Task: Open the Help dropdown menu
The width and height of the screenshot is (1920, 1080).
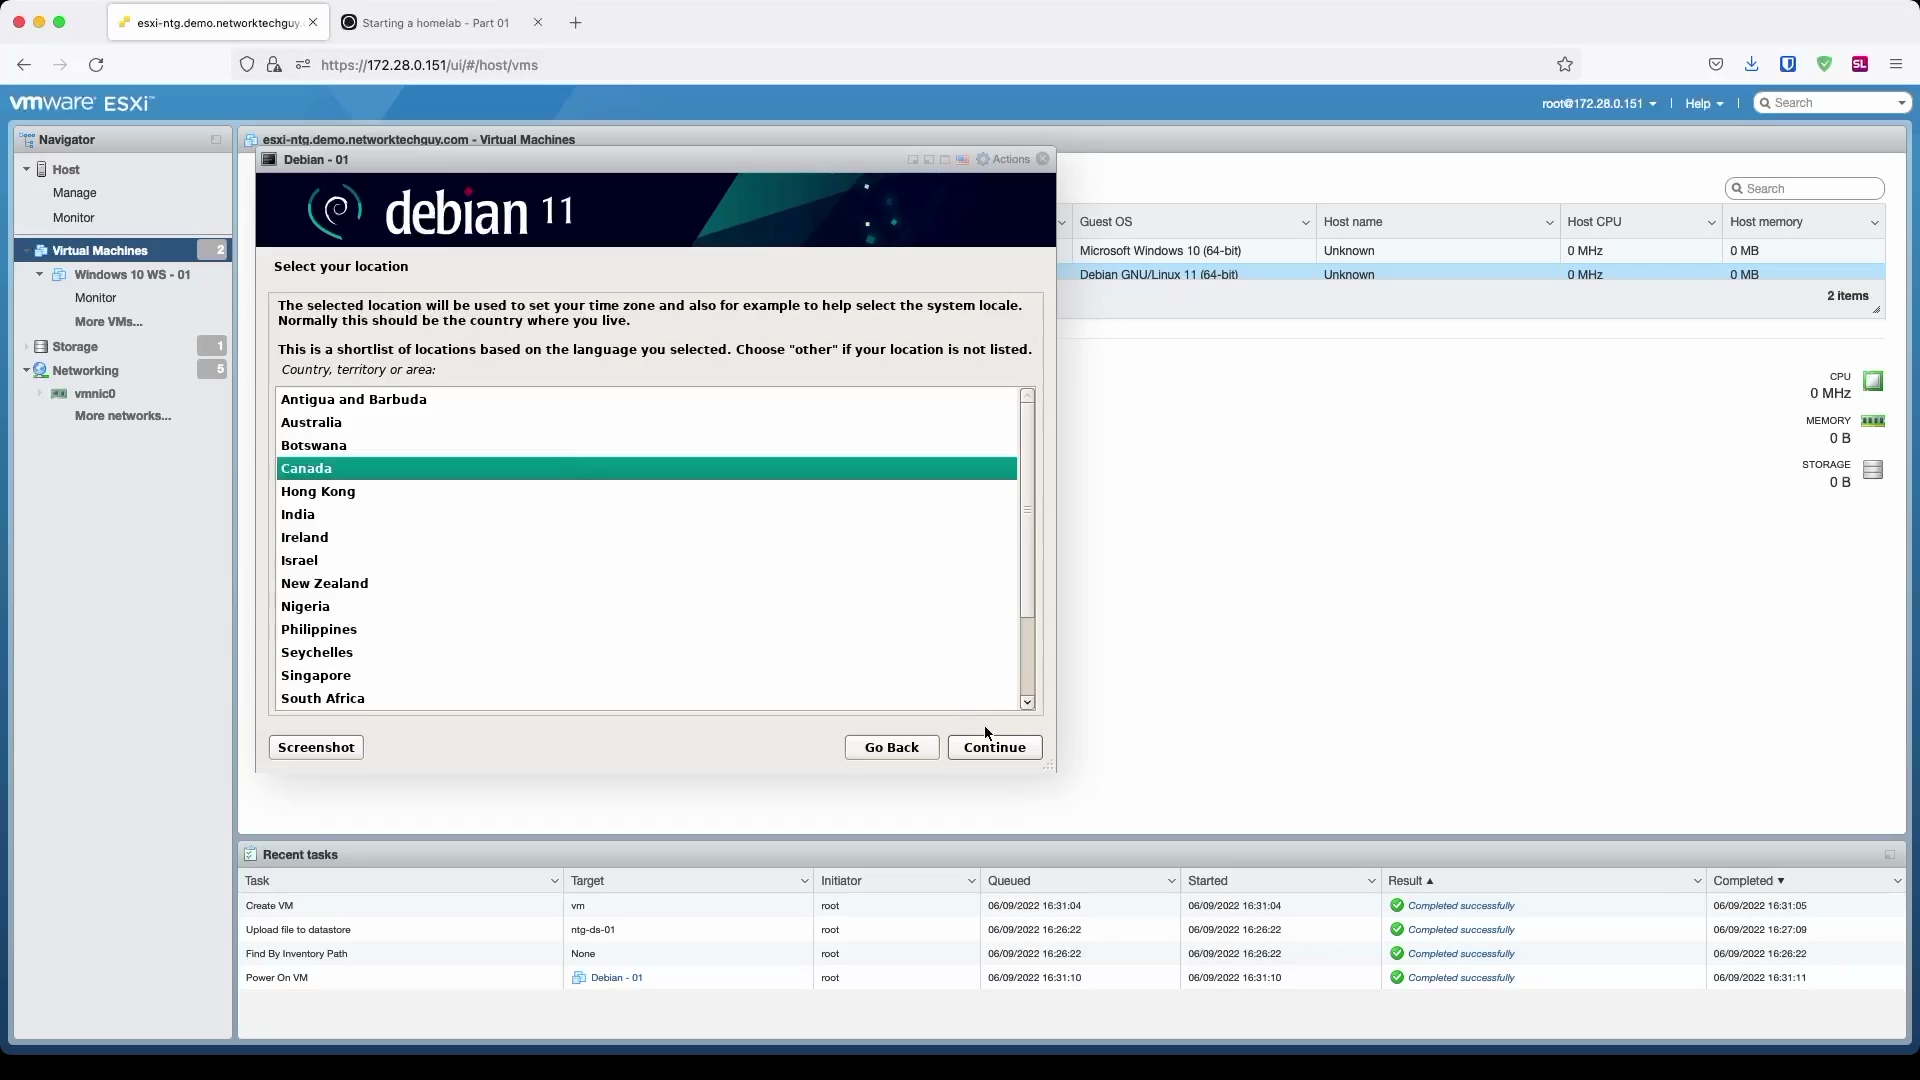Action: [1704, 103]
